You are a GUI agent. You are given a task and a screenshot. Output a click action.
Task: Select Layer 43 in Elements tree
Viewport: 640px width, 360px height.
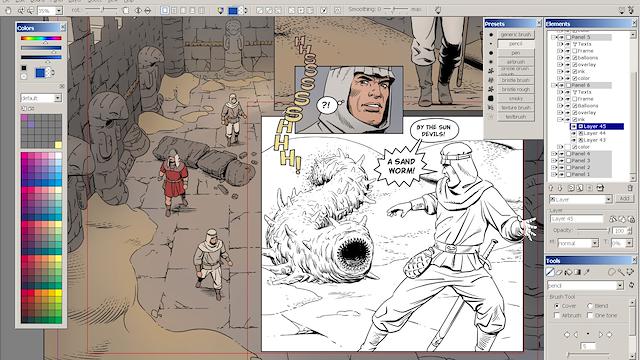595,140
